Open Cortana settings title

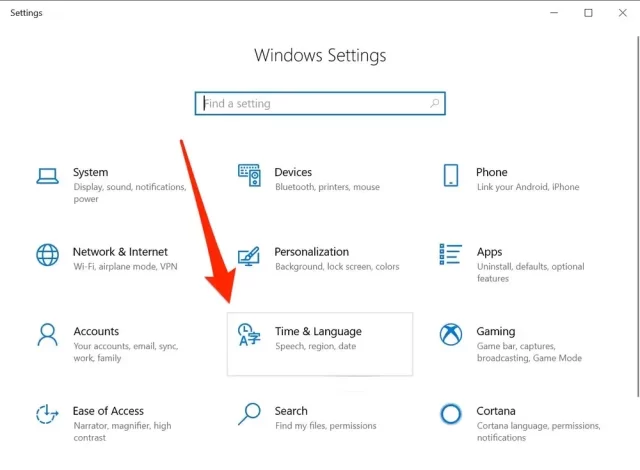pos(496,411)
